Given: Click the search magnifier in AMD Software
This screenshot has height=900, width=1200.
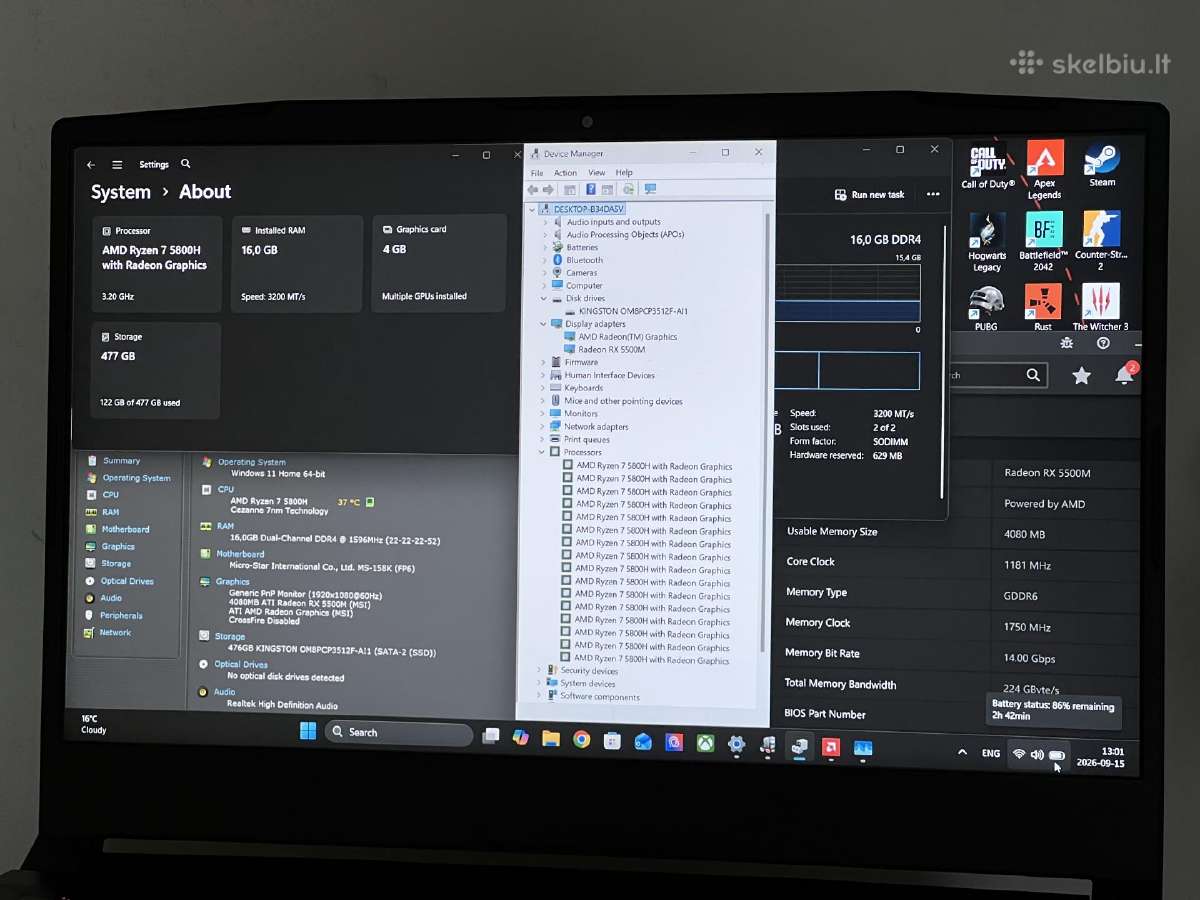Looking at the screenshot, I should click(1033, 375).
